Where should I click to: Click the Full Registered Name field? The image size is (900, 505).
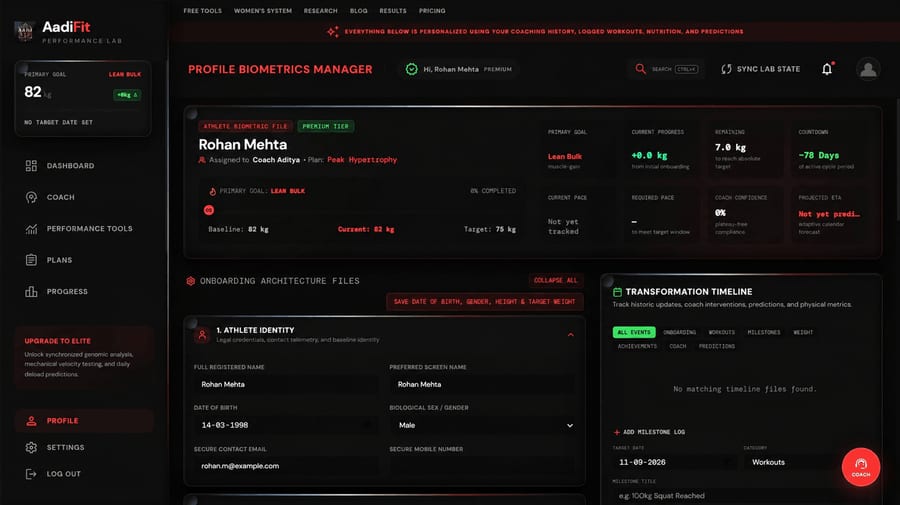point(286,384)
